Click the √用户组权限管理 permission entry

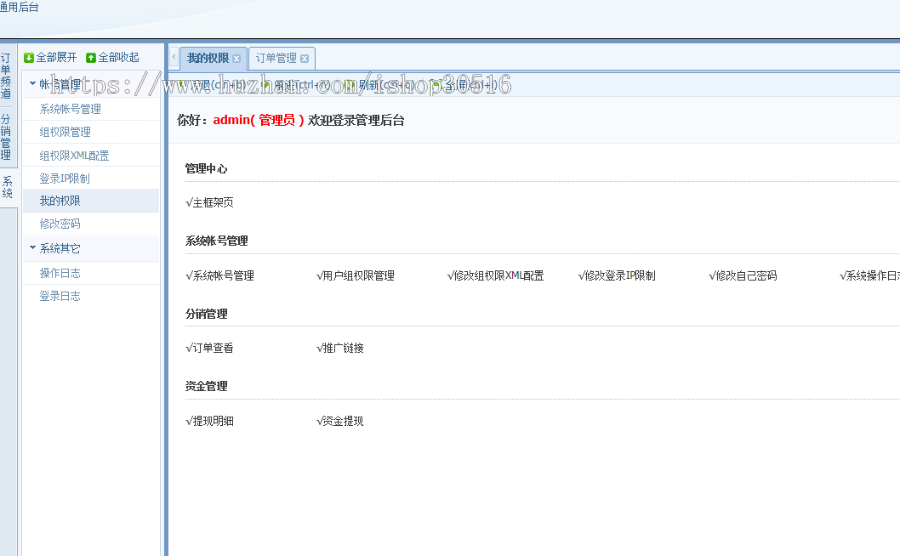point(355,276)
